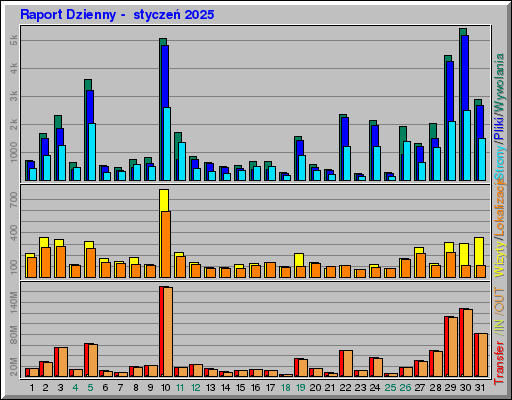This screenshot has width=512, height=400.
Task: Click the 4k label on the top y-axis
Action: (14, 69)
